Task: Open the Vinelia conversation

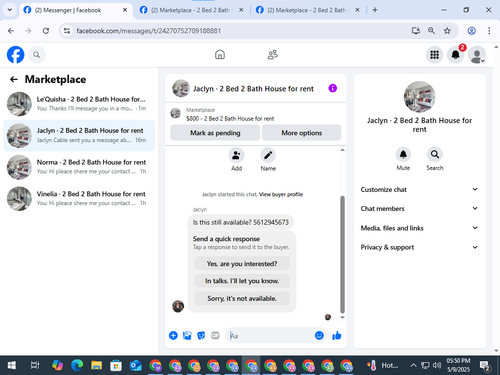Action: point(79,198)
